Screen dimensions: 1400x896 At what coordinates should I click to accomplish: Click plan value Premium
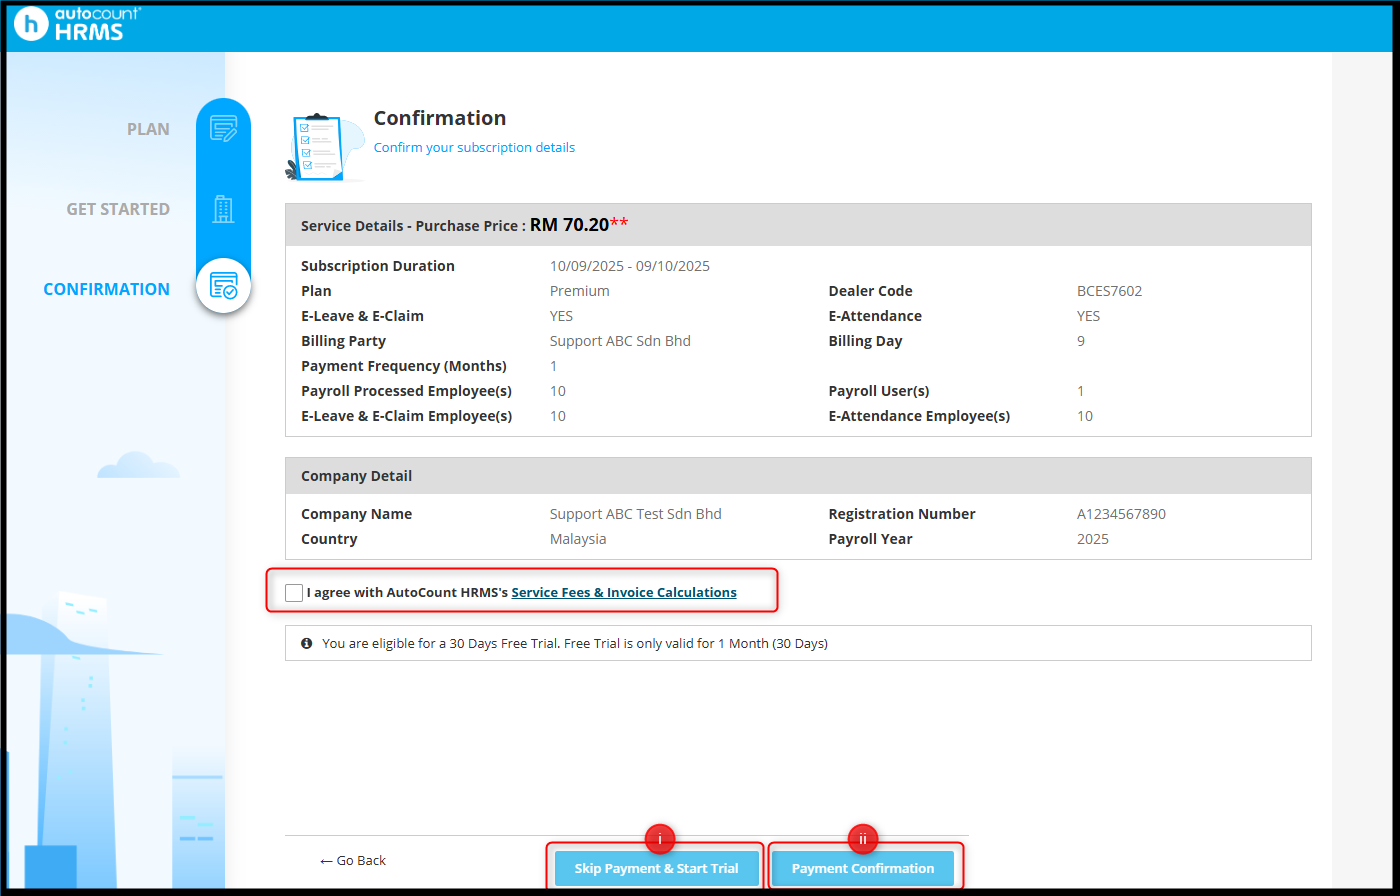(x=580, y=291)
